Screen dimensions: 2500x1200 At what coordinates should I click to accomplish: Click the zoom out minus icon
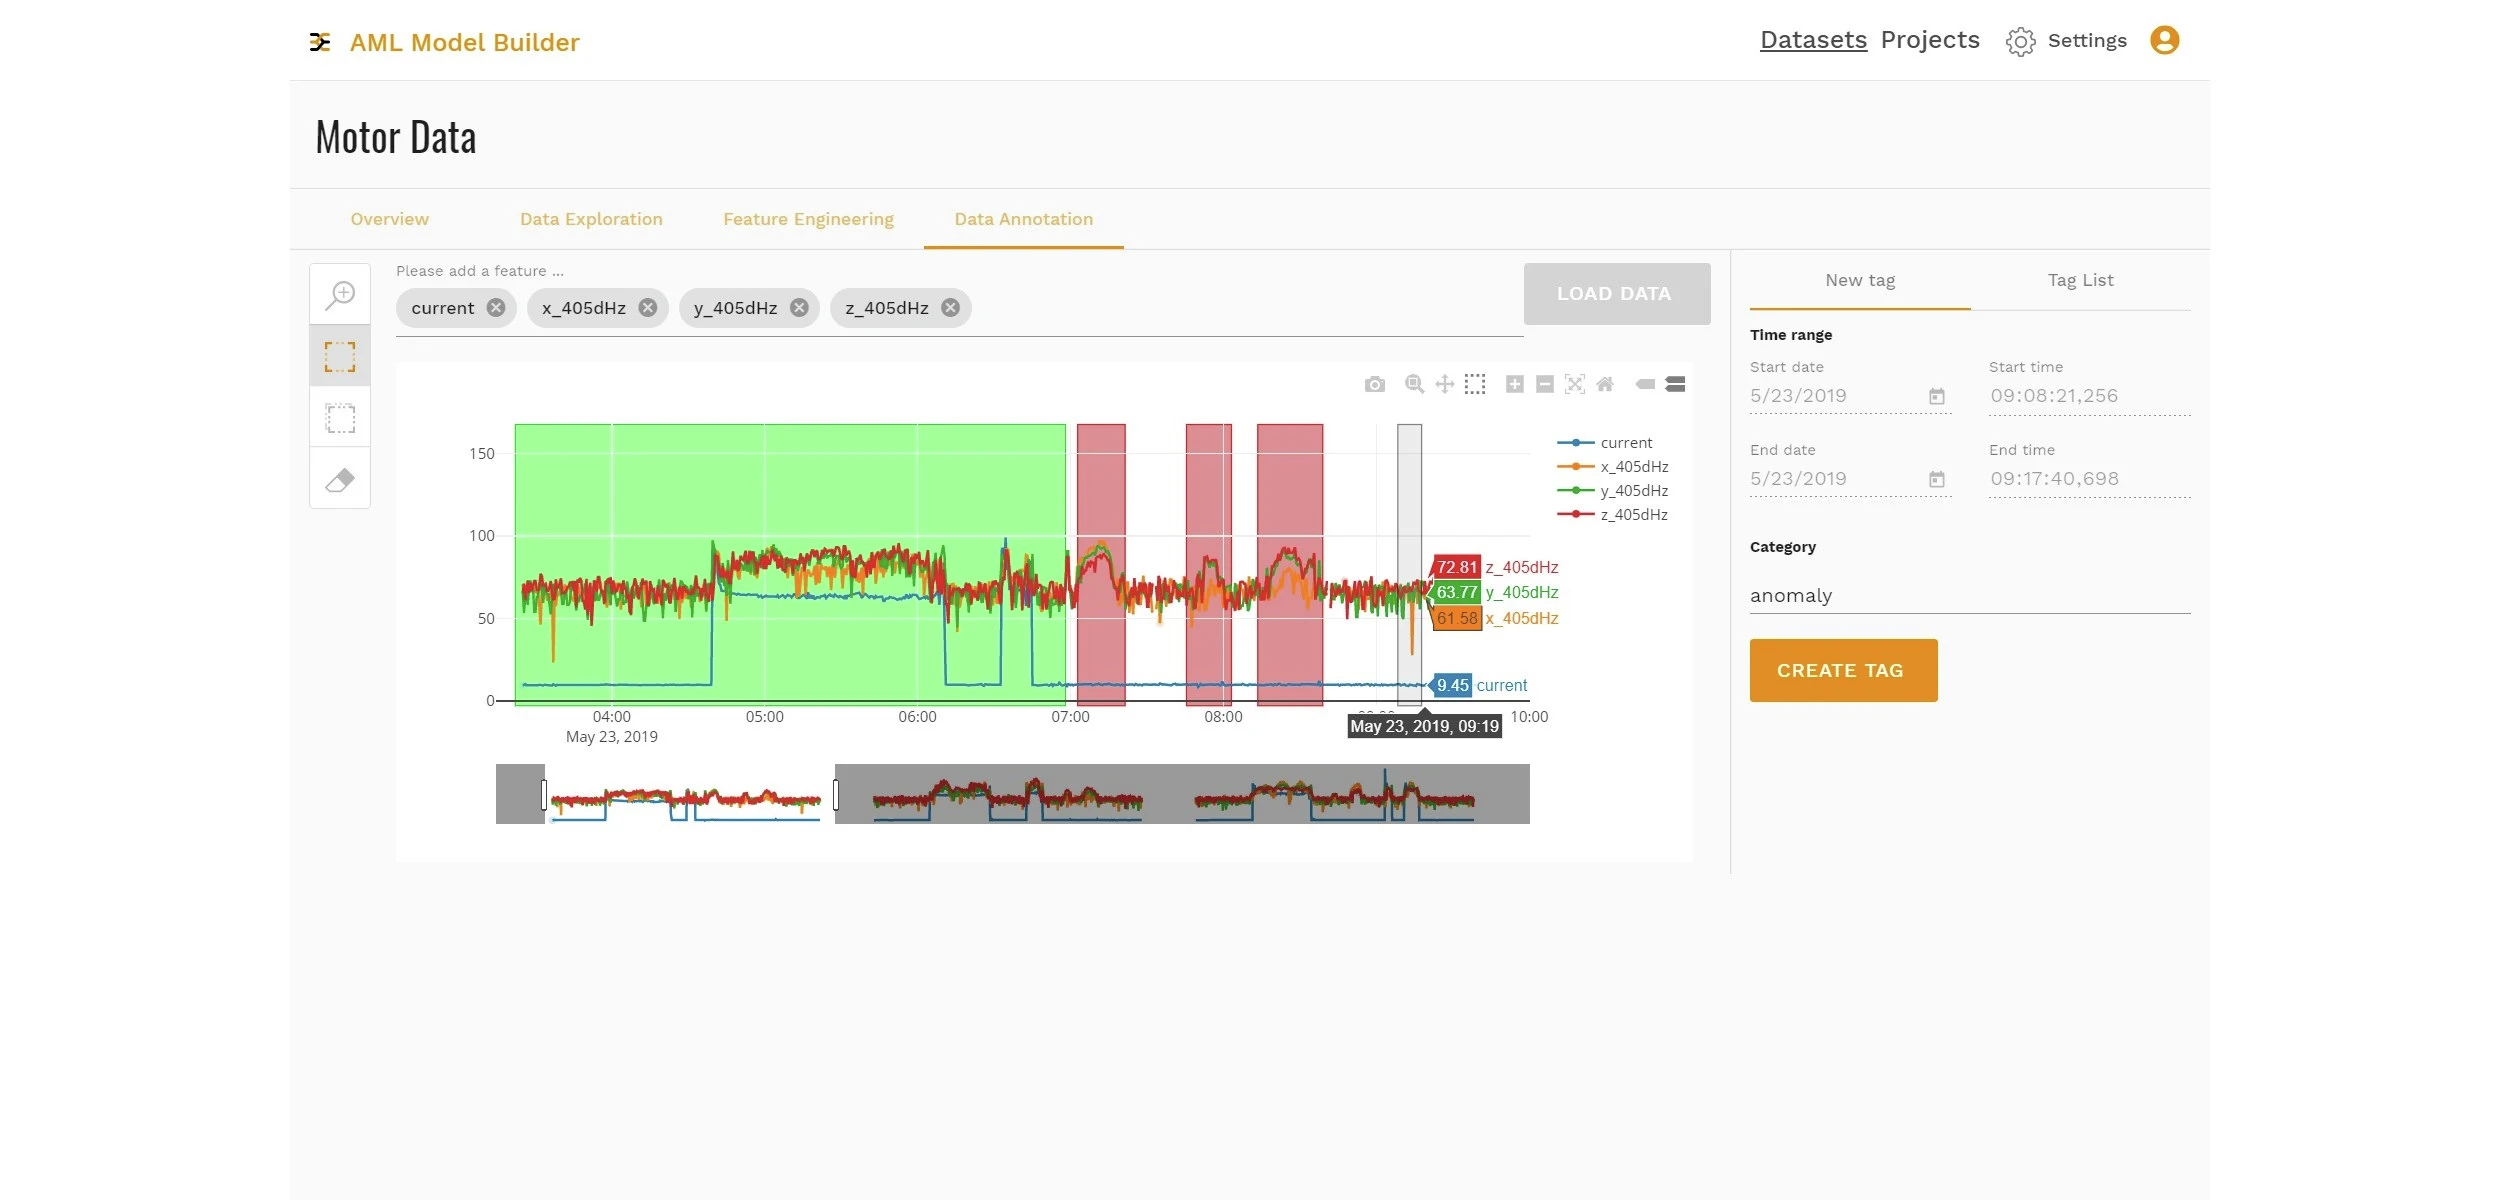(x=1545, y=384)
